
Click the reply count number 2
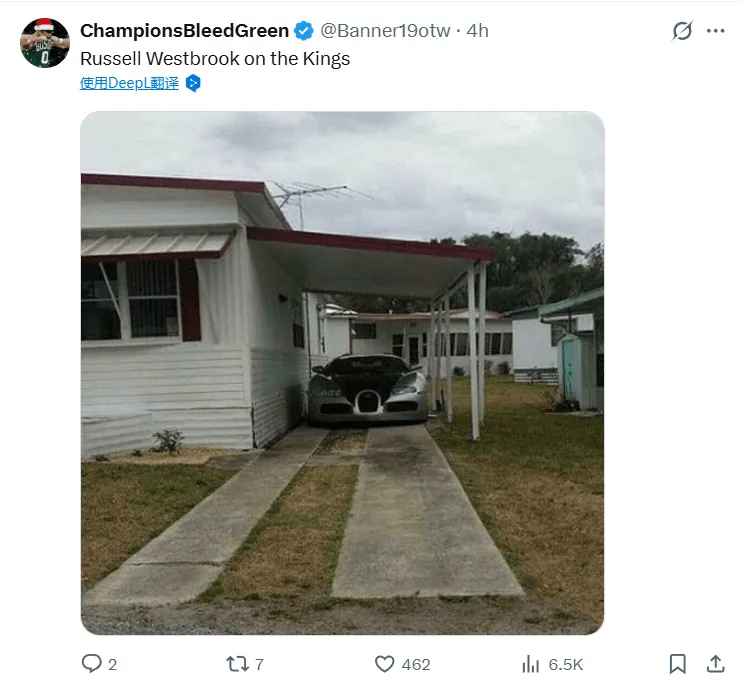click(112, 665)
